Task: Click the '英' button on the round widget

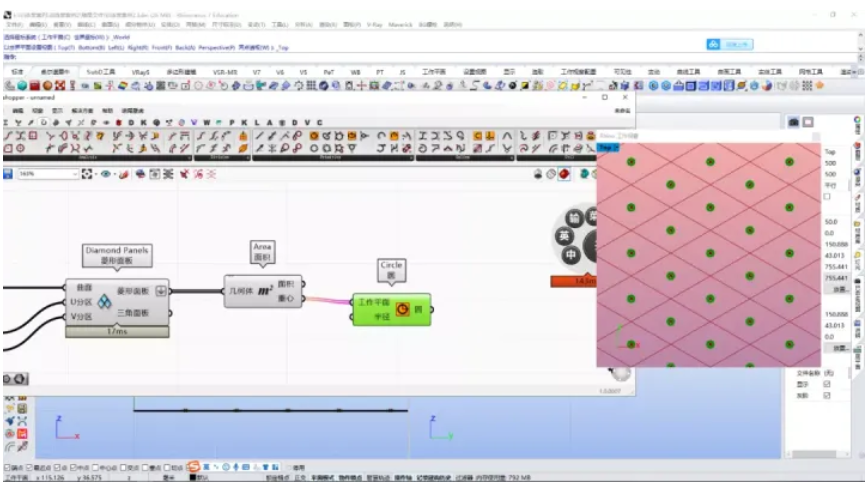Action: (x=564, y=236)
